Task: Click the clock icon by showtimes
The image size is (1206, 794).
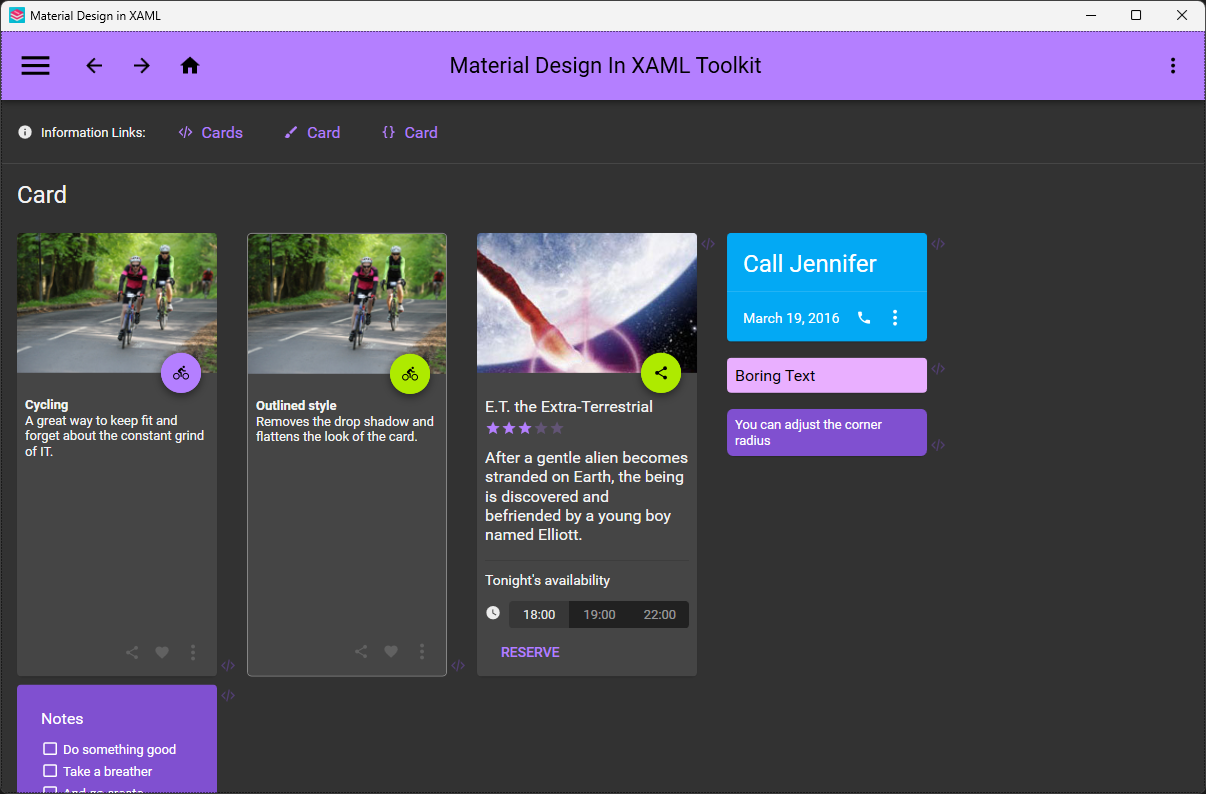Action: (x=493, y=612)
